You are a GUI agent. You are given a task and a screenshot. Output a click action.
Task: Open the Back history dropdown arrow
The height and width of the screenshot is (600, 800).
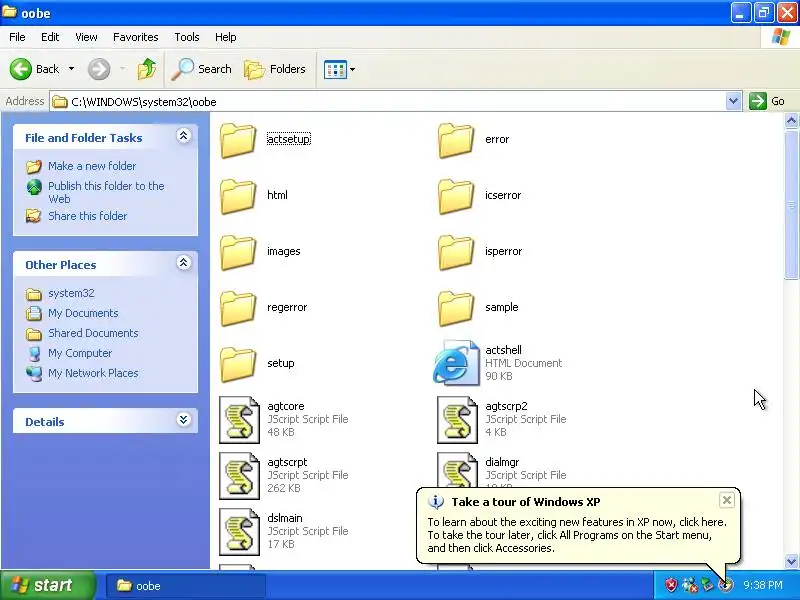[x=71, y=69]
